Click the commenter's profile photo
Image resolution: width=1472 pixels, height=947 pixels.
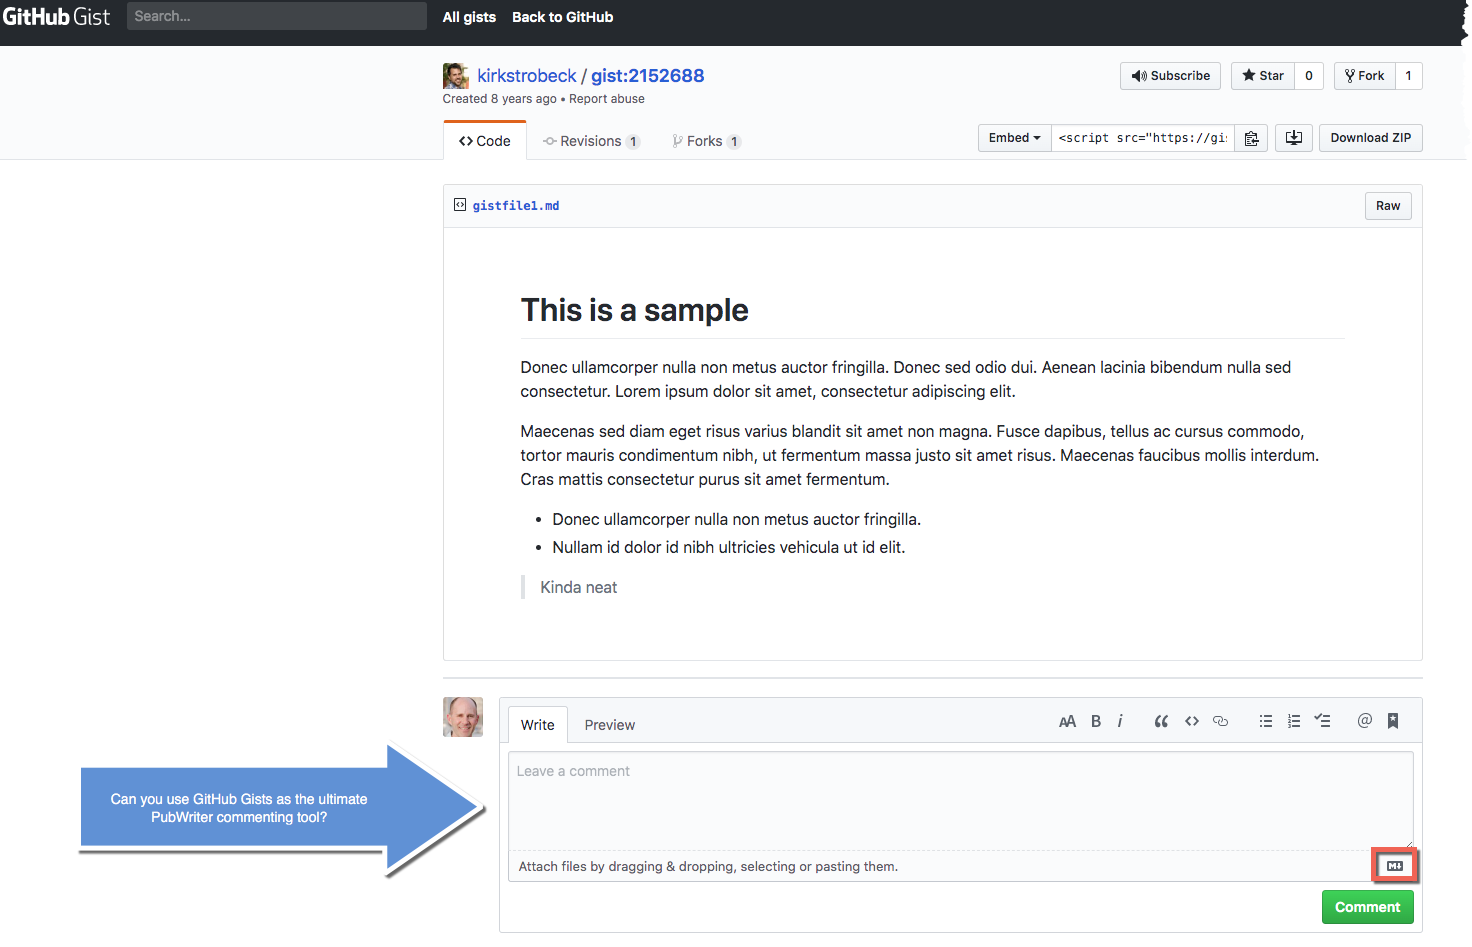point(463,717)
